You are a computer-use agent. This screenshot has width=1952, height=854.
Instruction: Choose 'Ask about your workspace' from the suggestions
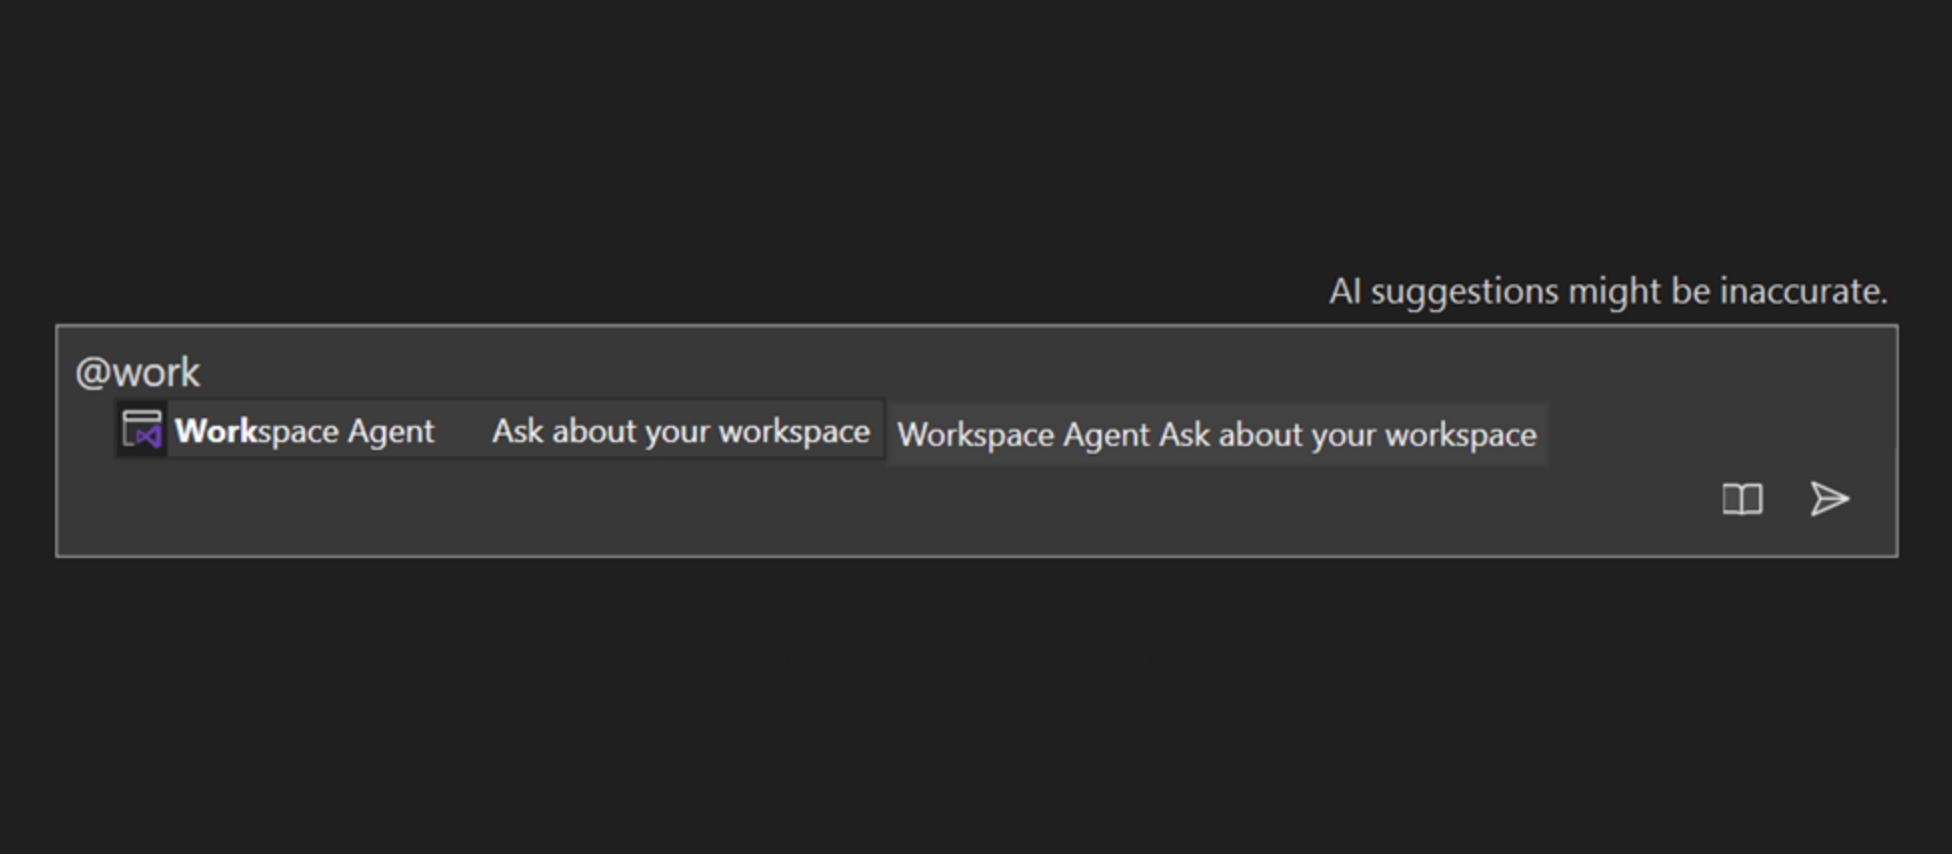[680, 430]
